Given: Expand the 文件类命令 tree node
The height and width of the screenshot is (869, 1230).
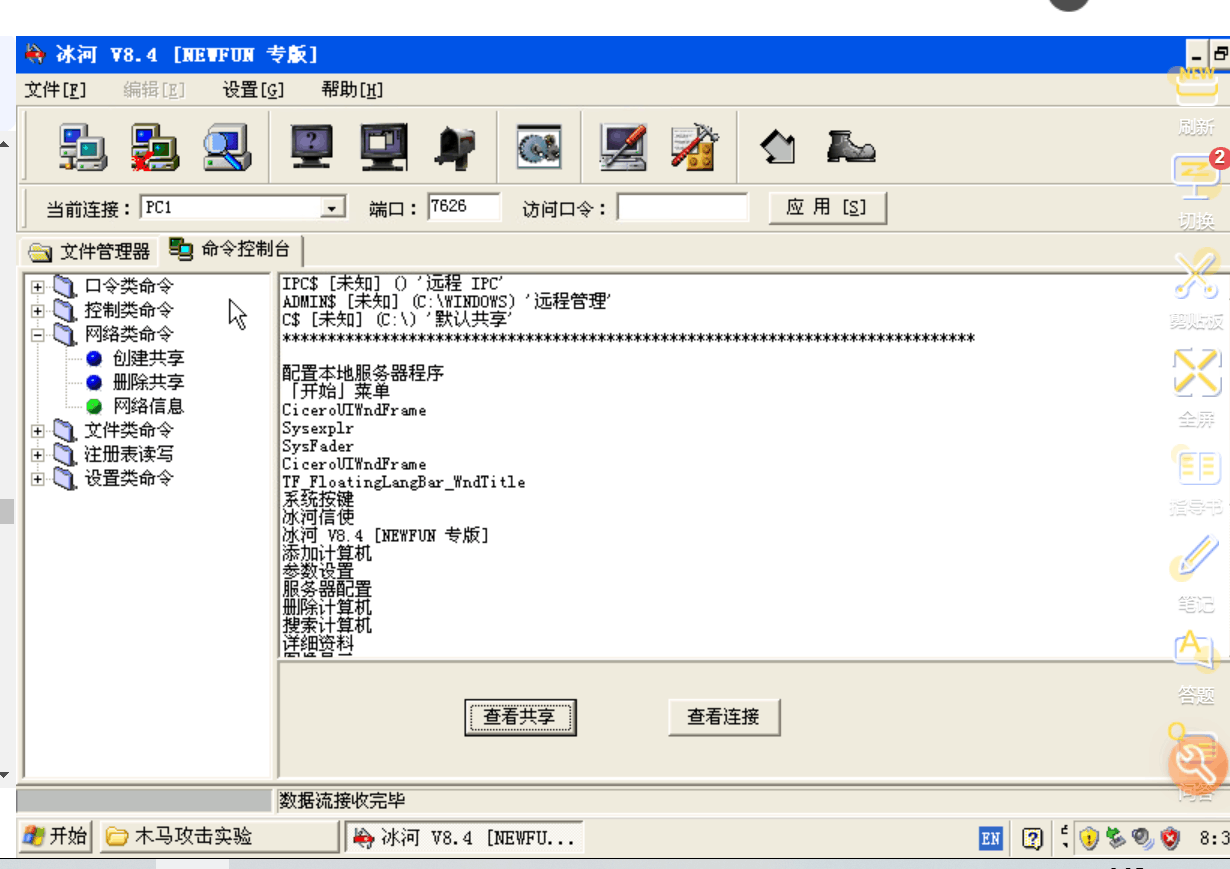Looking at the screenshot, I should 38,431.
